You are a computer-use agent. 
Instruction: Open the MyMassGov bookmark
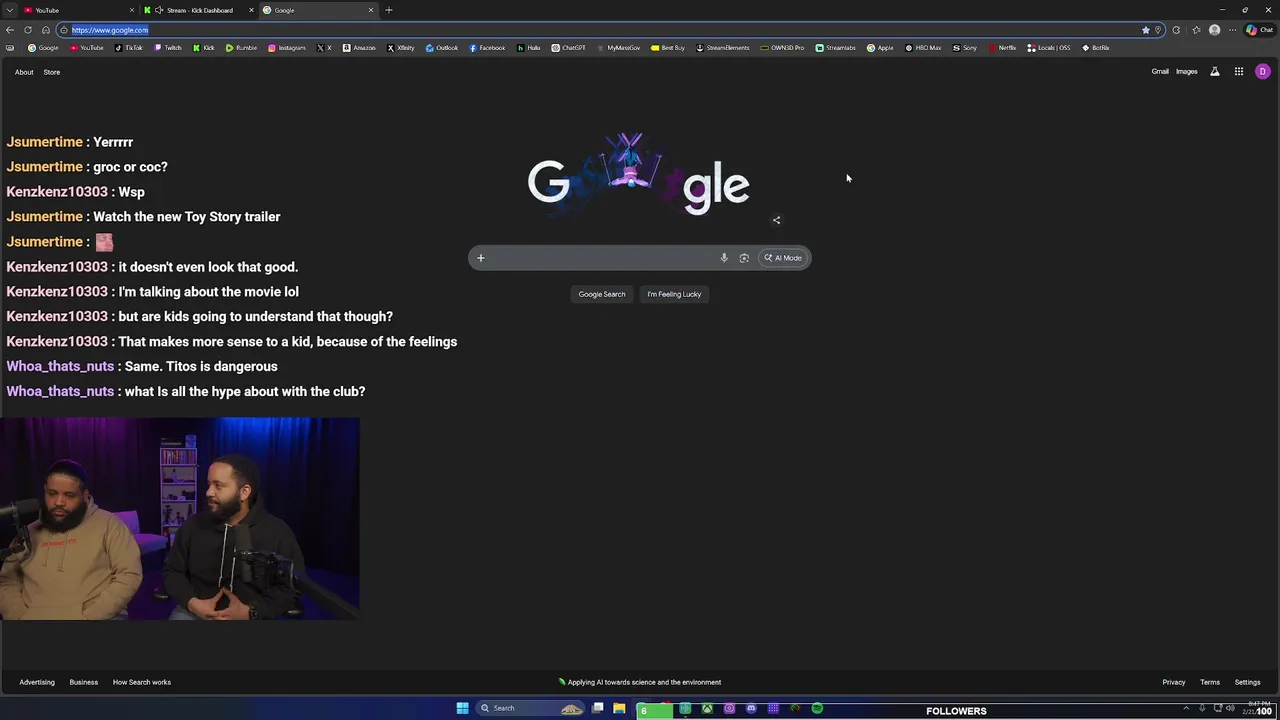tap(619, 48)
